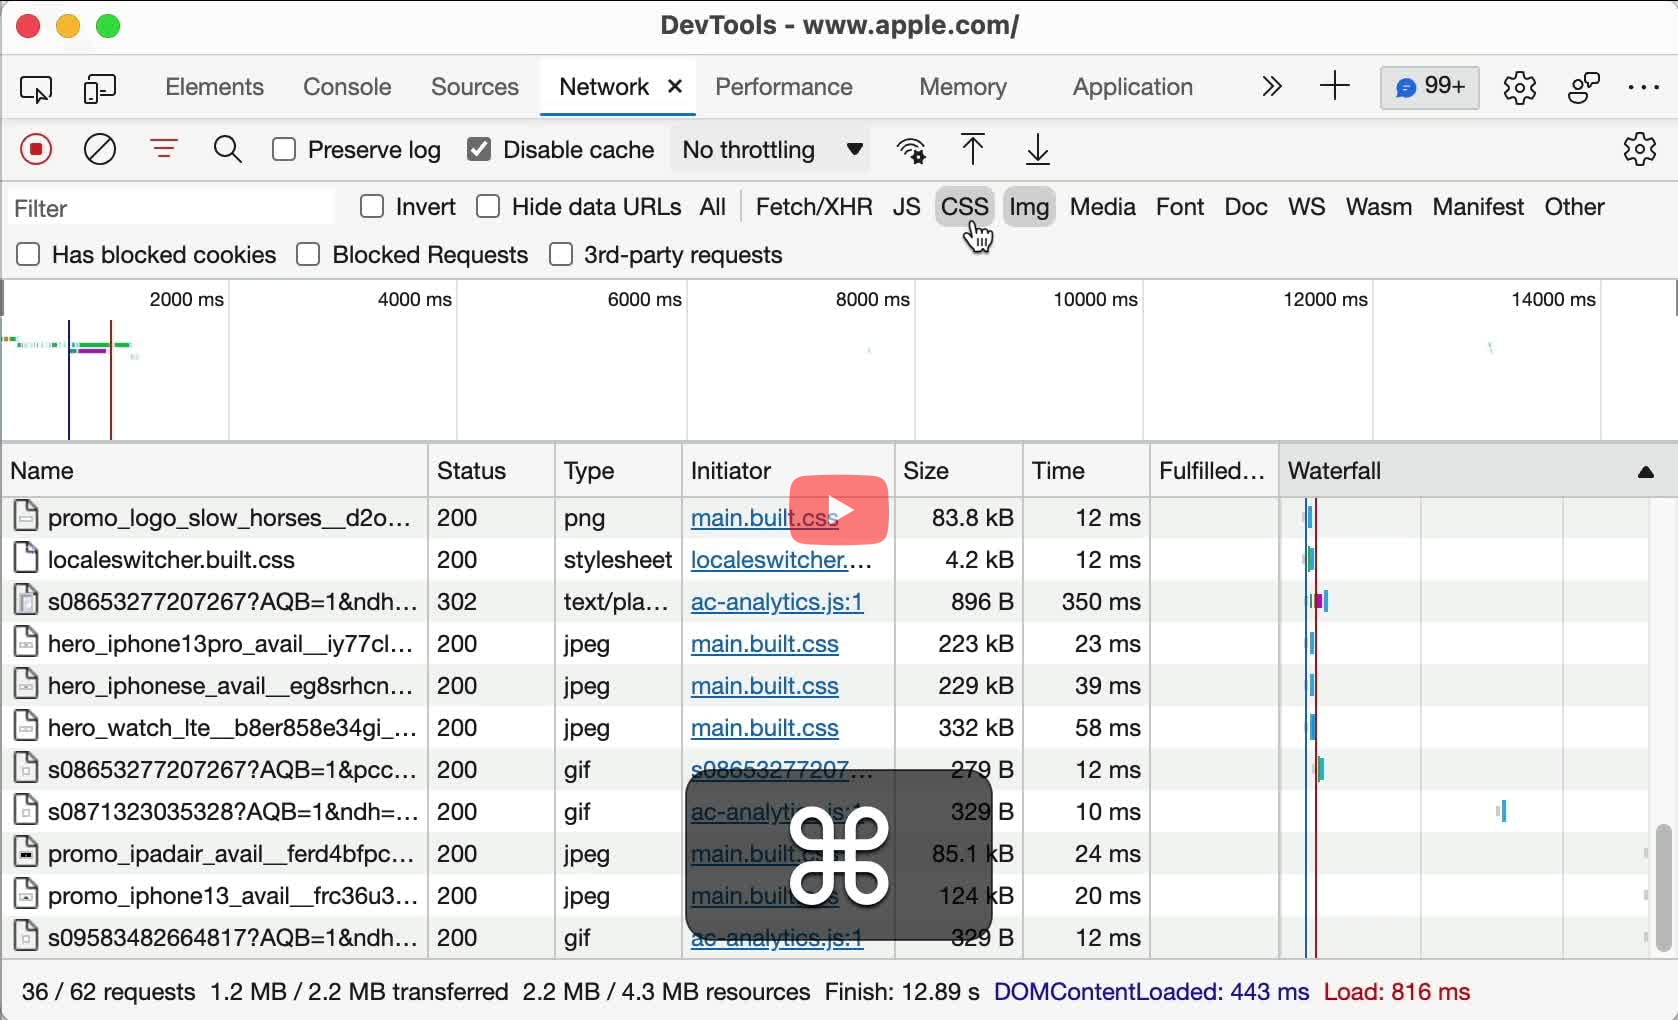Filter requests by Img type

pos(1029,207)
